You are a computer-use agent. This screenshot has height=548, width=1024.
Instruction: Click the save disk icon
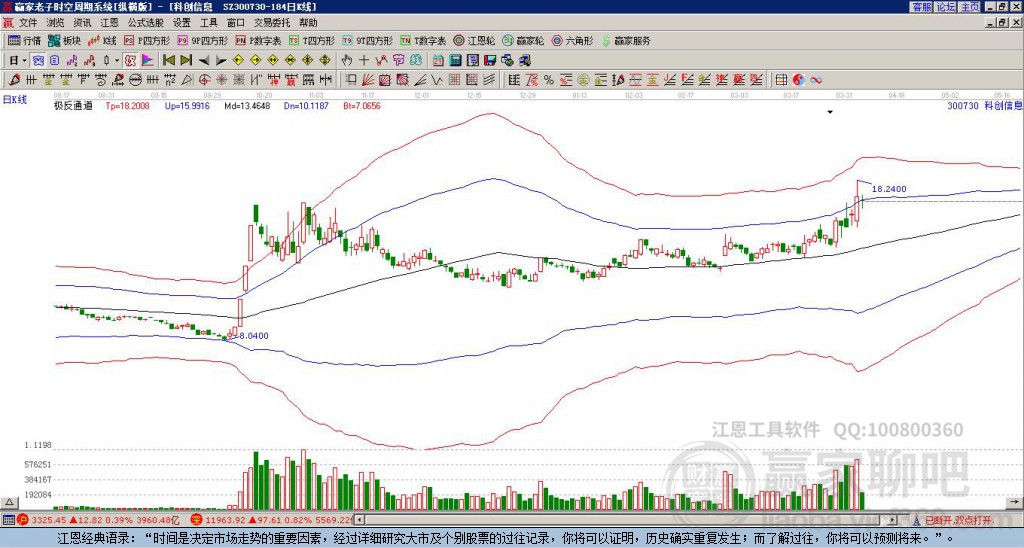click(x=490, y=61)
